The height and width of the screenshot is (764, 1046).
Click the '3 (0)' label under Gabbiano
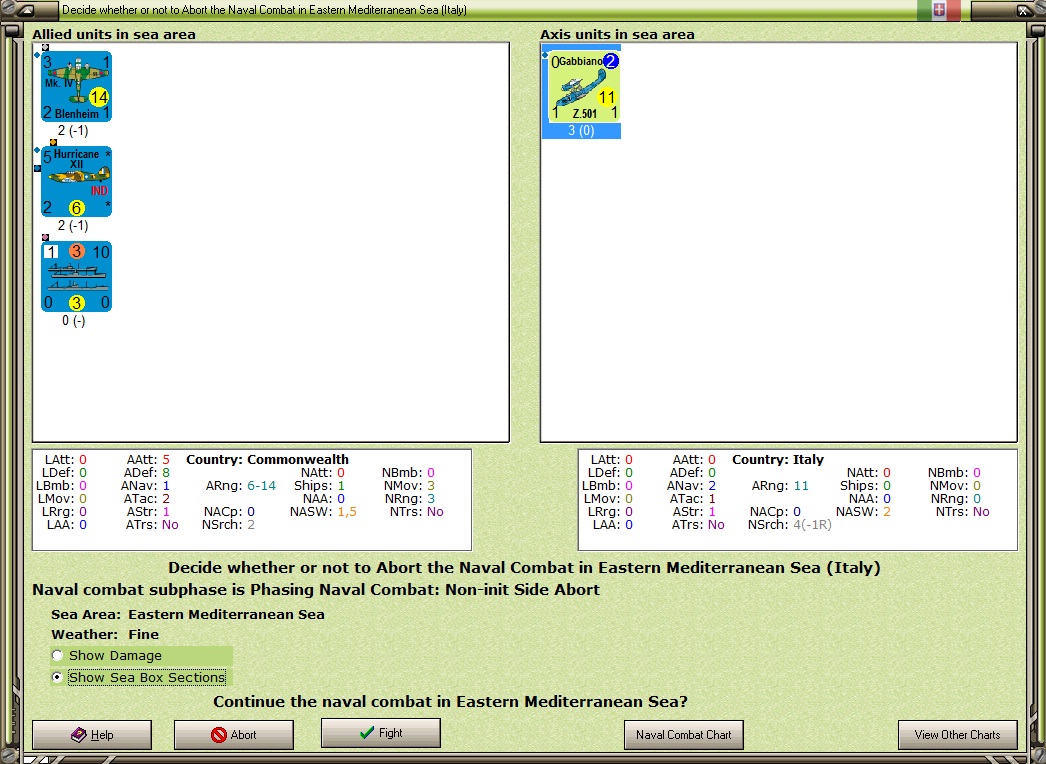click(x=581, y=131)
